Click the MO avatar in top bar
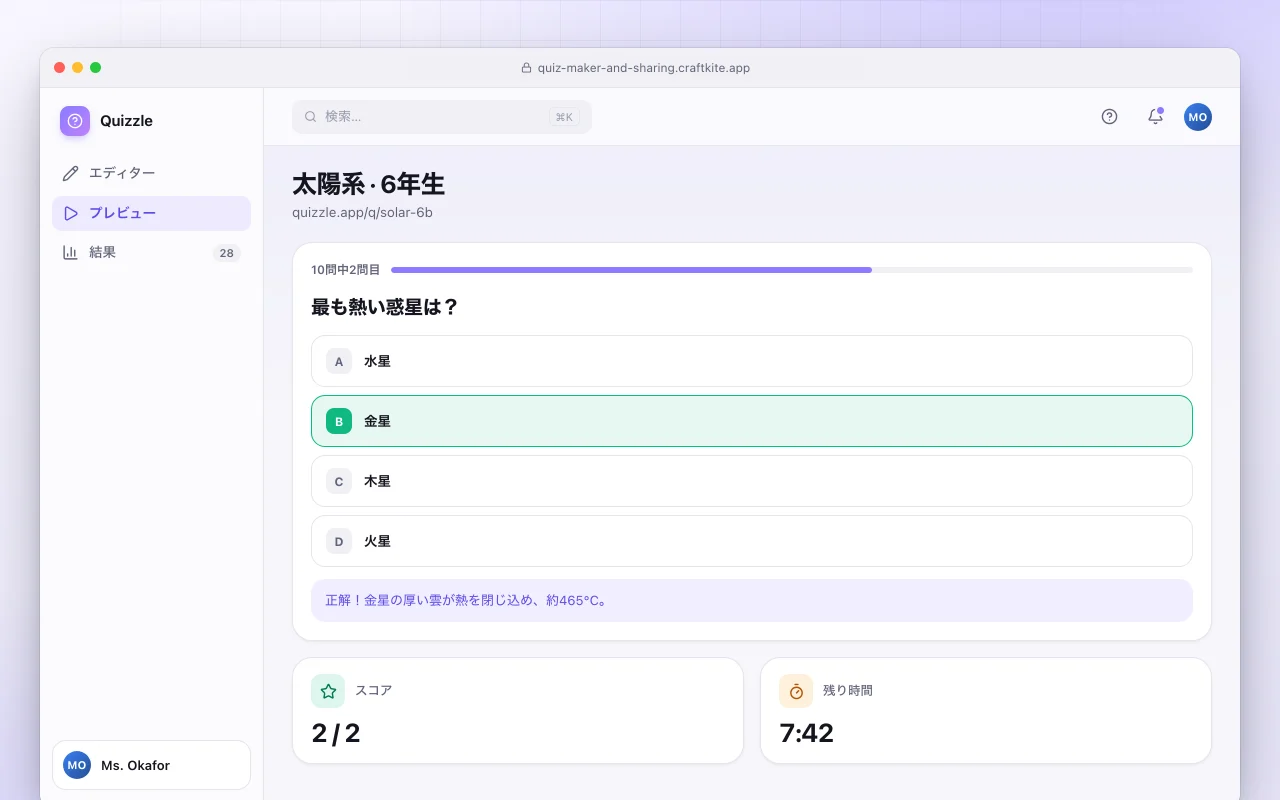The height and width of the screenshot is (800, 1280). 1198,117
